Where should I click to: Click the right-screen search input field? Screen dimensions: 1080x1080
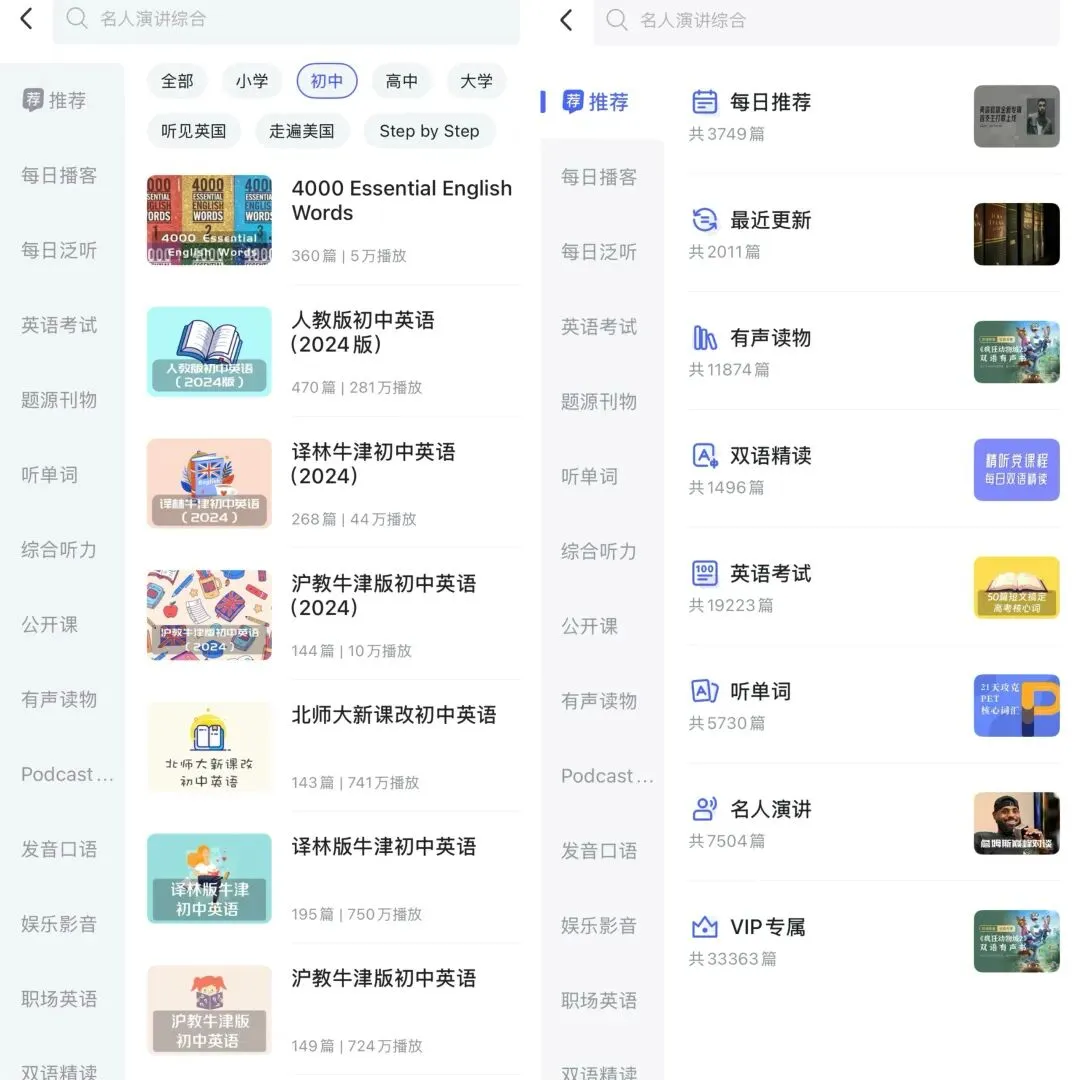click(x=827, y=21)
